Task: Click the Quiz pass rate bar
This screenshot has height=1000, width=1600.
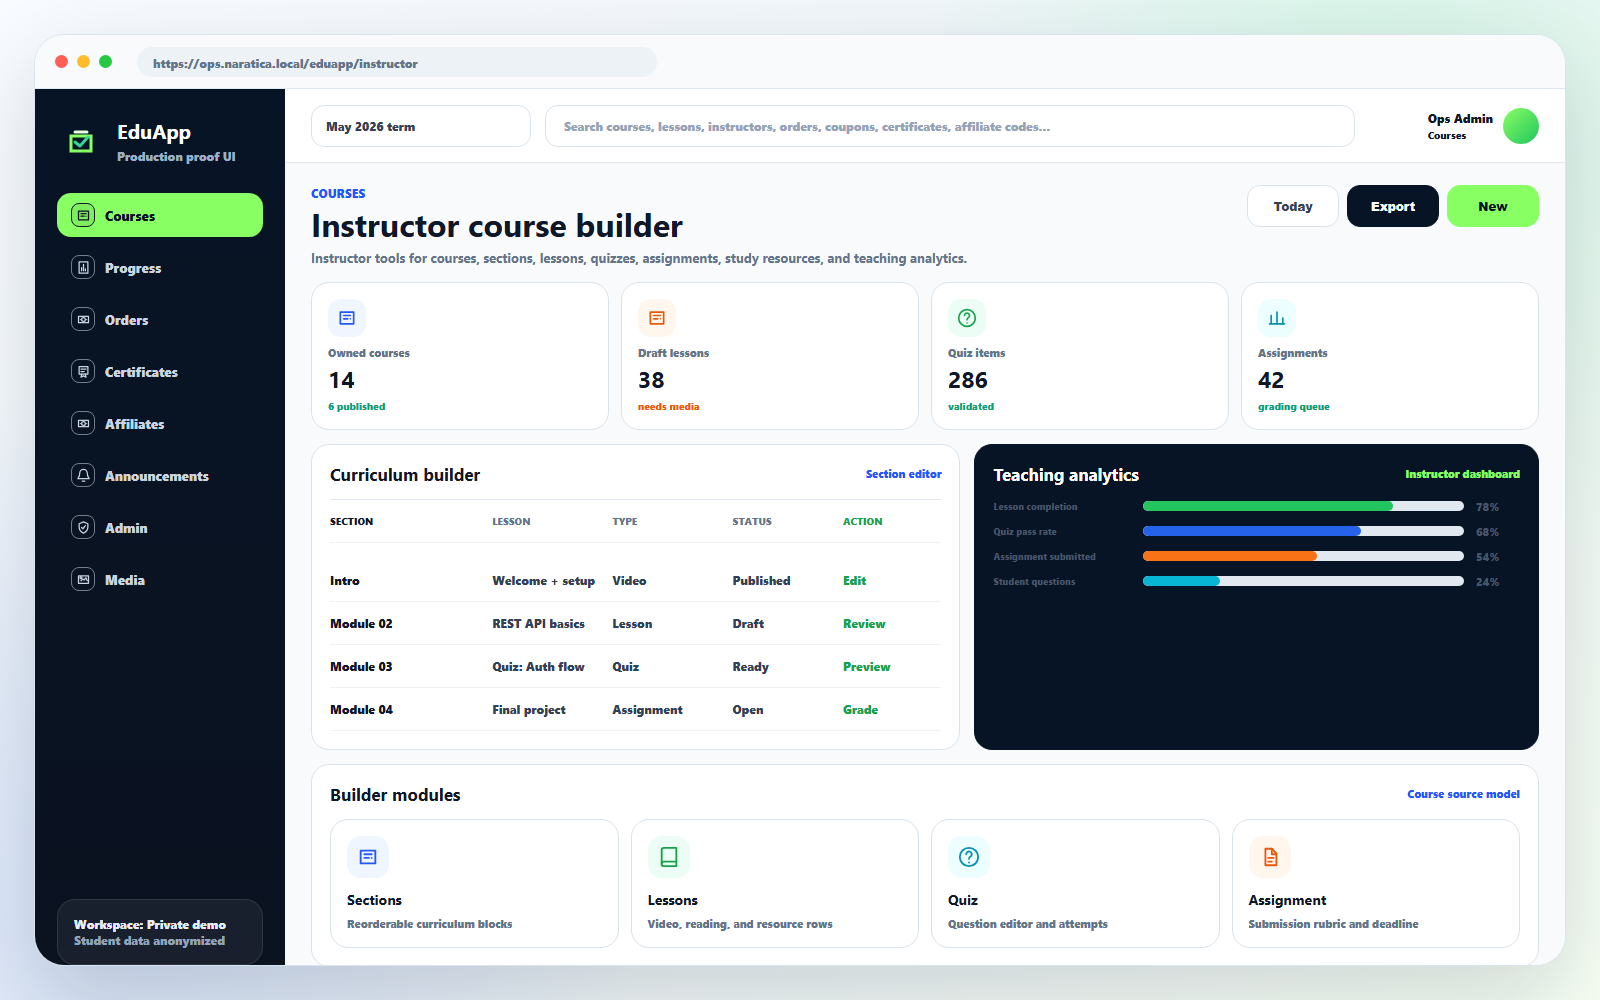Action: coord(1303,531)
